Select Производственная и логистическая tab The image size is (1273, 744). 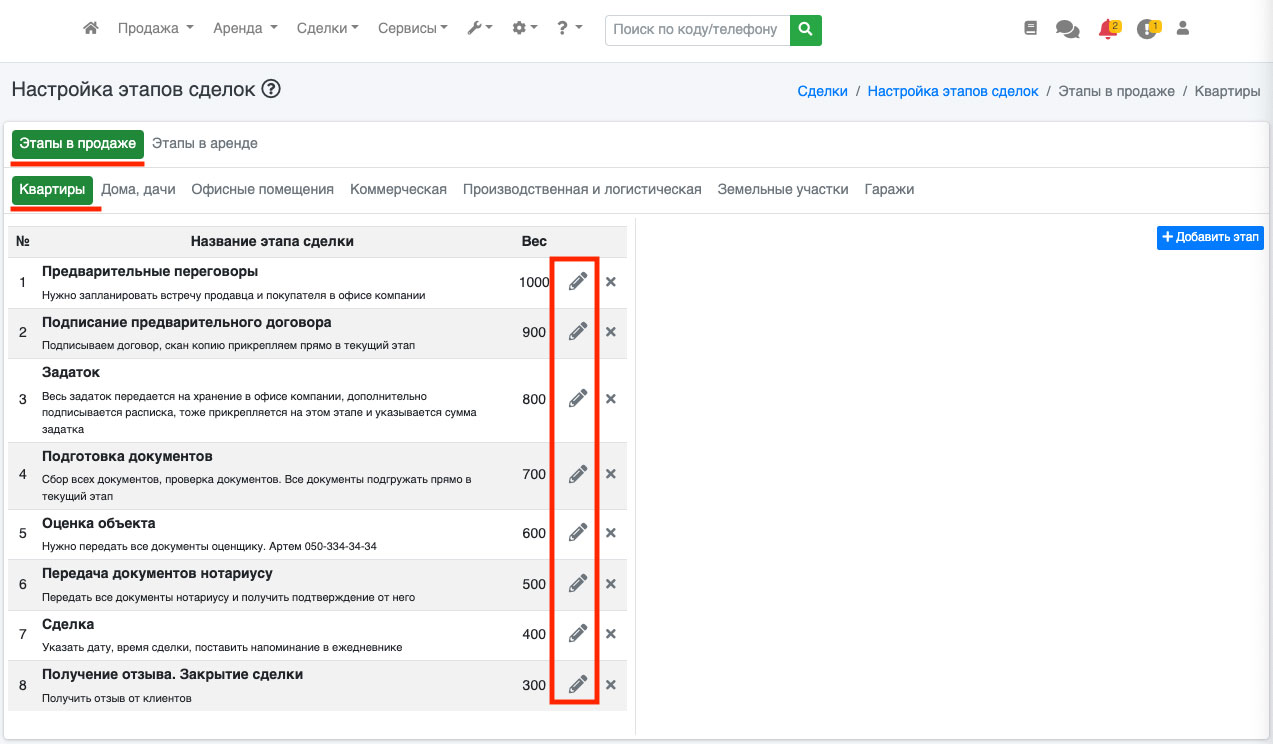[x=582, y=189]
